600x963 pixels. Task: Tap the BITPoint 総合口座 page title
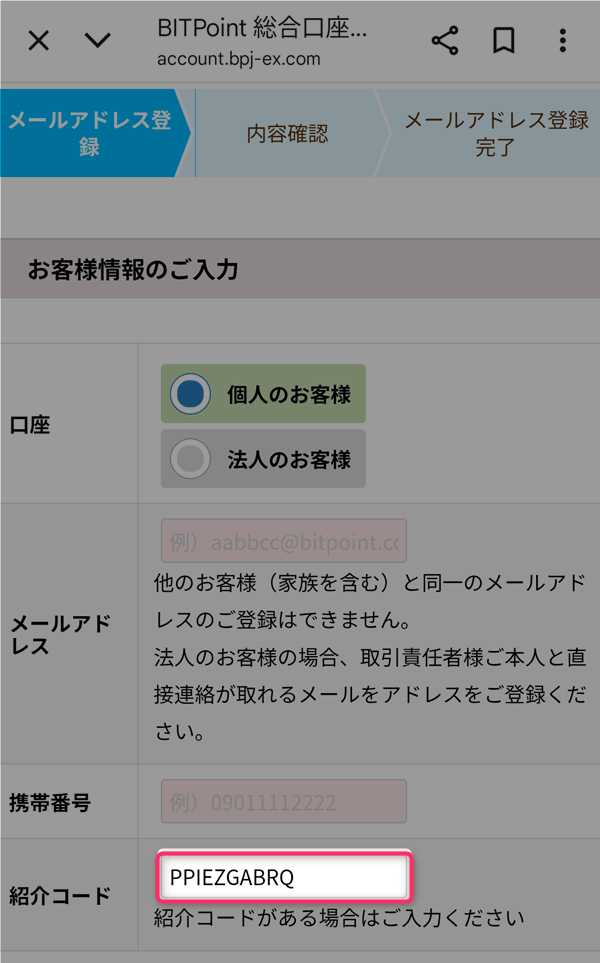coord(262,28)
